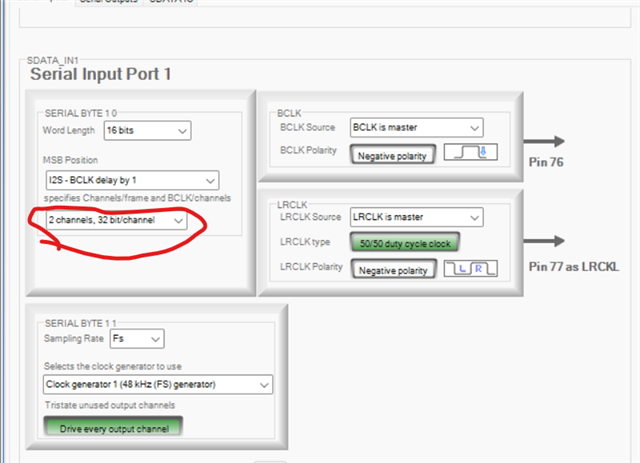Open the BCLK Source dropdown
The image size is (640, 463).
(416, 127)
